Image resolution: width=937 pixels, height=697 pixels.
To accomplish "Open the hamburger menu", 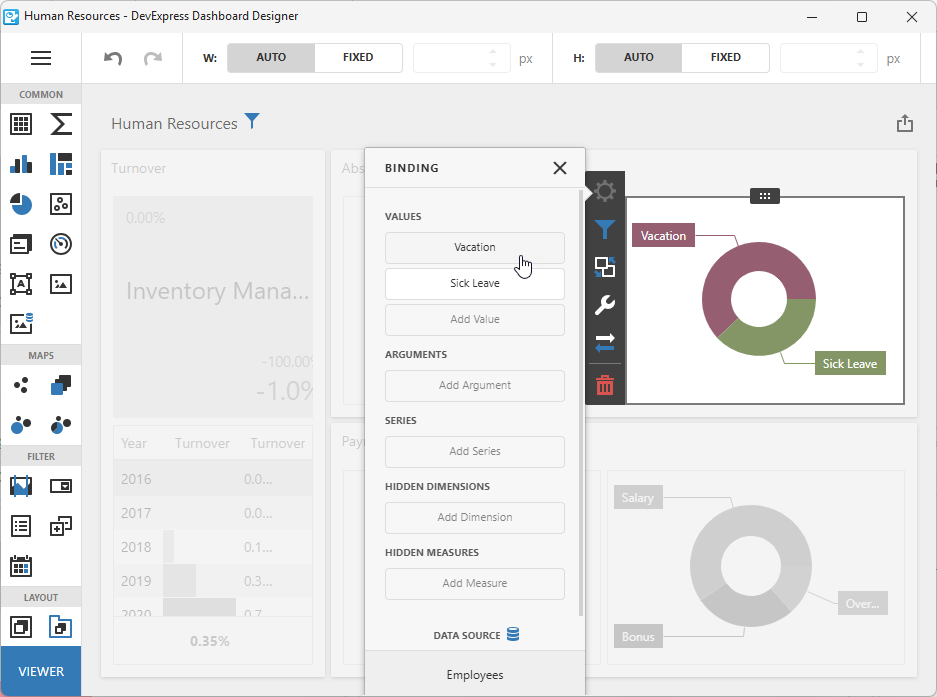I will pos(41,57).
